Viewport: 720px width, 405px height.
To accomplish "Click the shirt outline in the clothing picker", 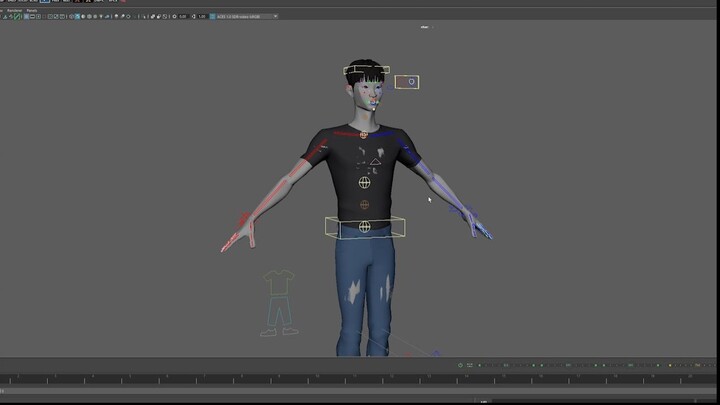I will 279,282.
